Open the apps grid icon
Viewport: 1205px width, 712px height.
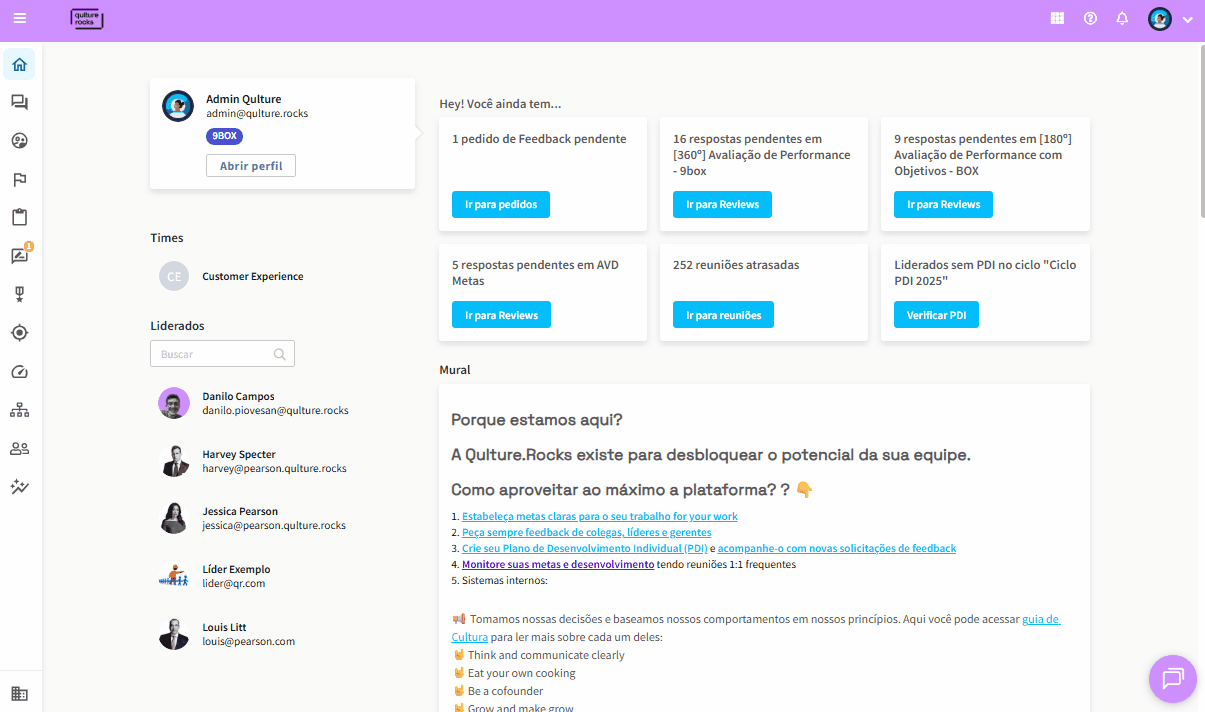pos(1057,18)
